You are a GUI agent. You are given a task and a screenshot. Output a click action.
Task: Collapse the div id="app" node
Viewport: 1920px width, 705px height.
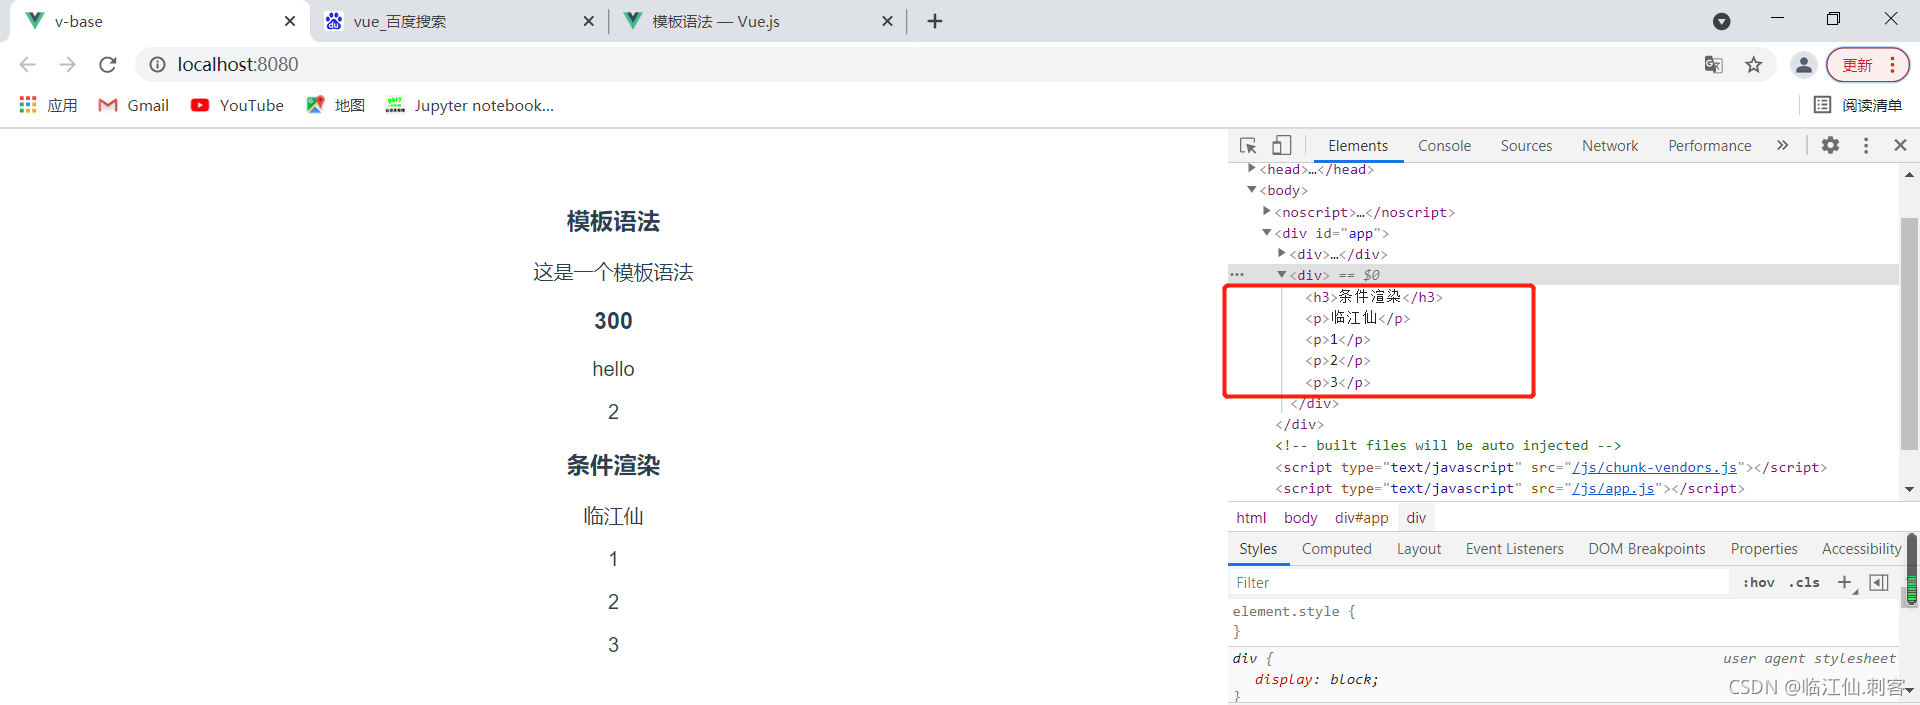pos(1266,232)
